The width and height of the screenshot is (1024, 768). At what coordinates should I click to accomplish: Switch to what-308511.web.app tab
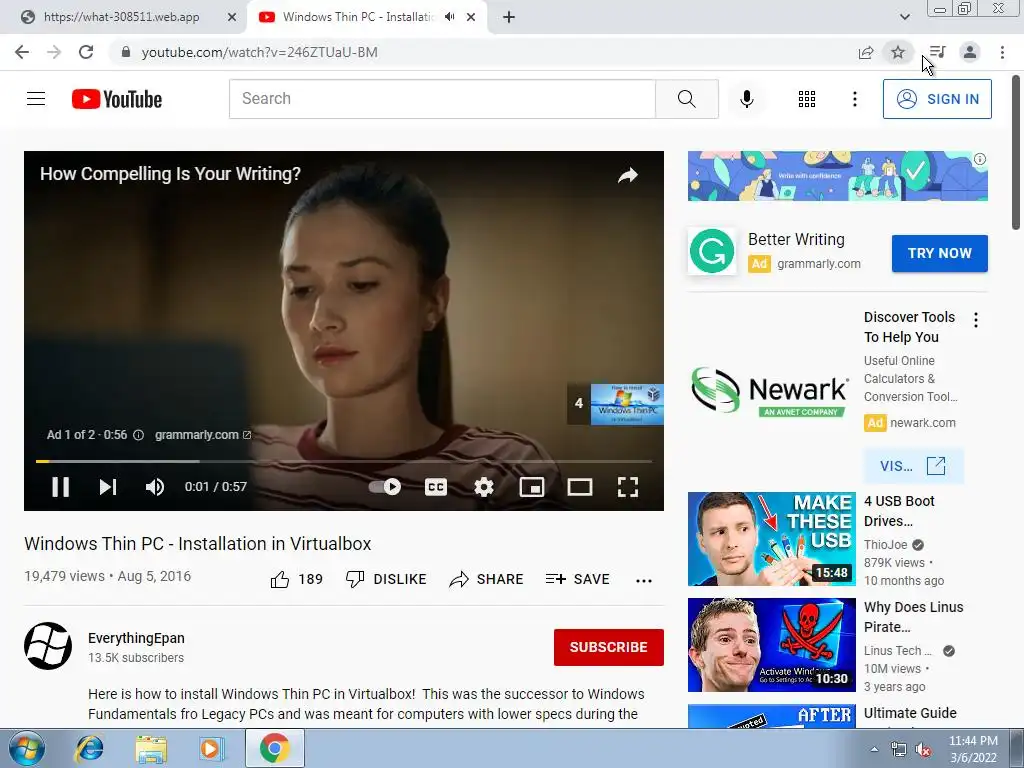[x=121, y=17]
